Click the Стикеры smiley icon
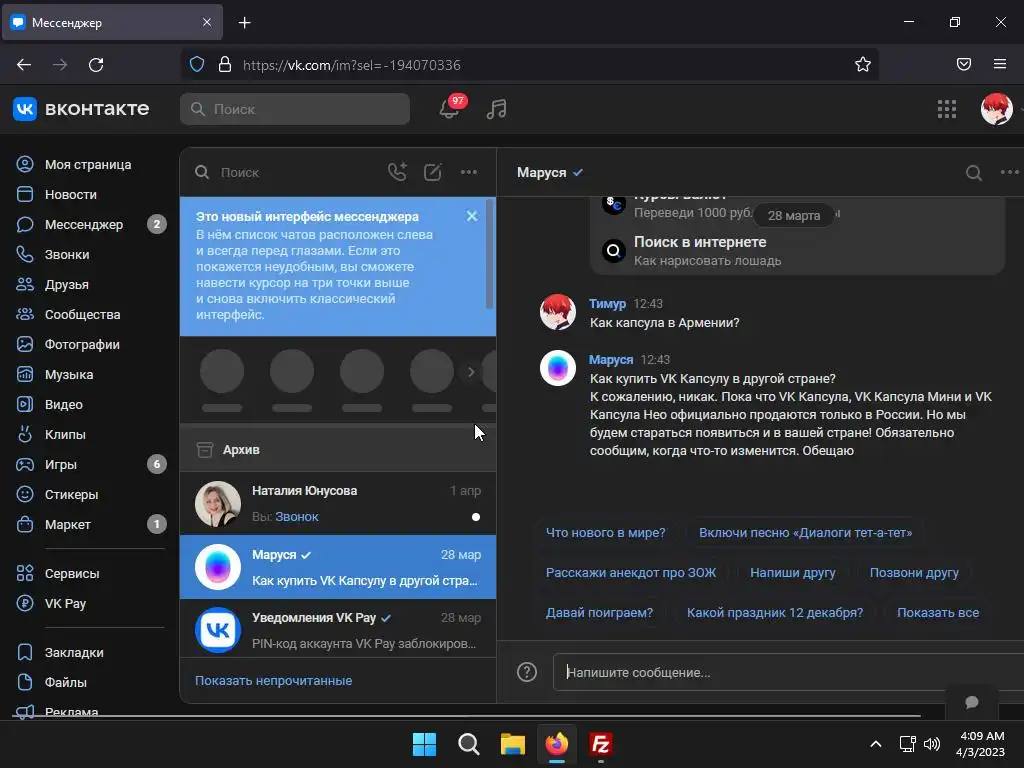 25,494
